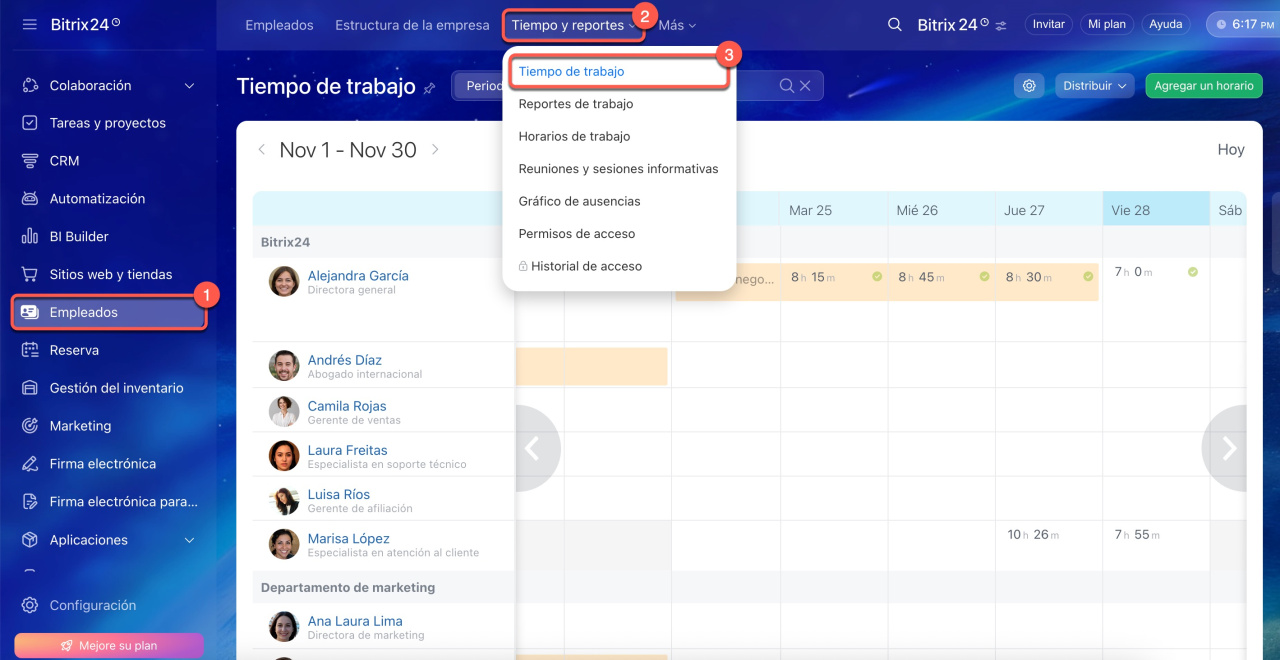Image resolution: width=1280 pixels, height=660 pixels.
Task: Go to next month with right chevron
Action: (435, 150)
